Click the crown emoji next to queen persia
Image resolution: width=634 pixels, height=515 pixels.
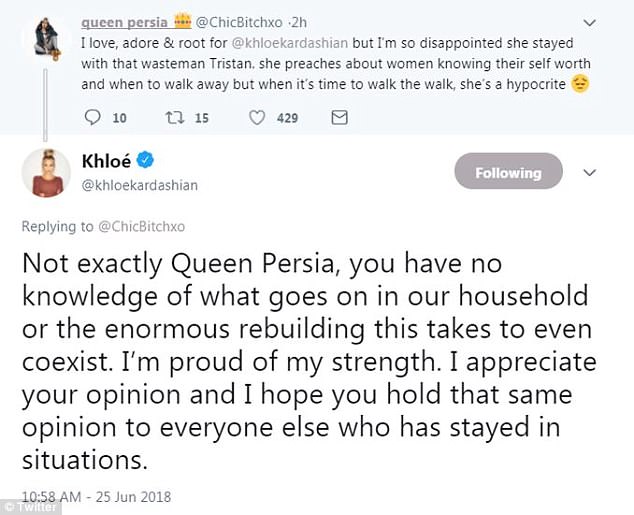tap(182, 22)
